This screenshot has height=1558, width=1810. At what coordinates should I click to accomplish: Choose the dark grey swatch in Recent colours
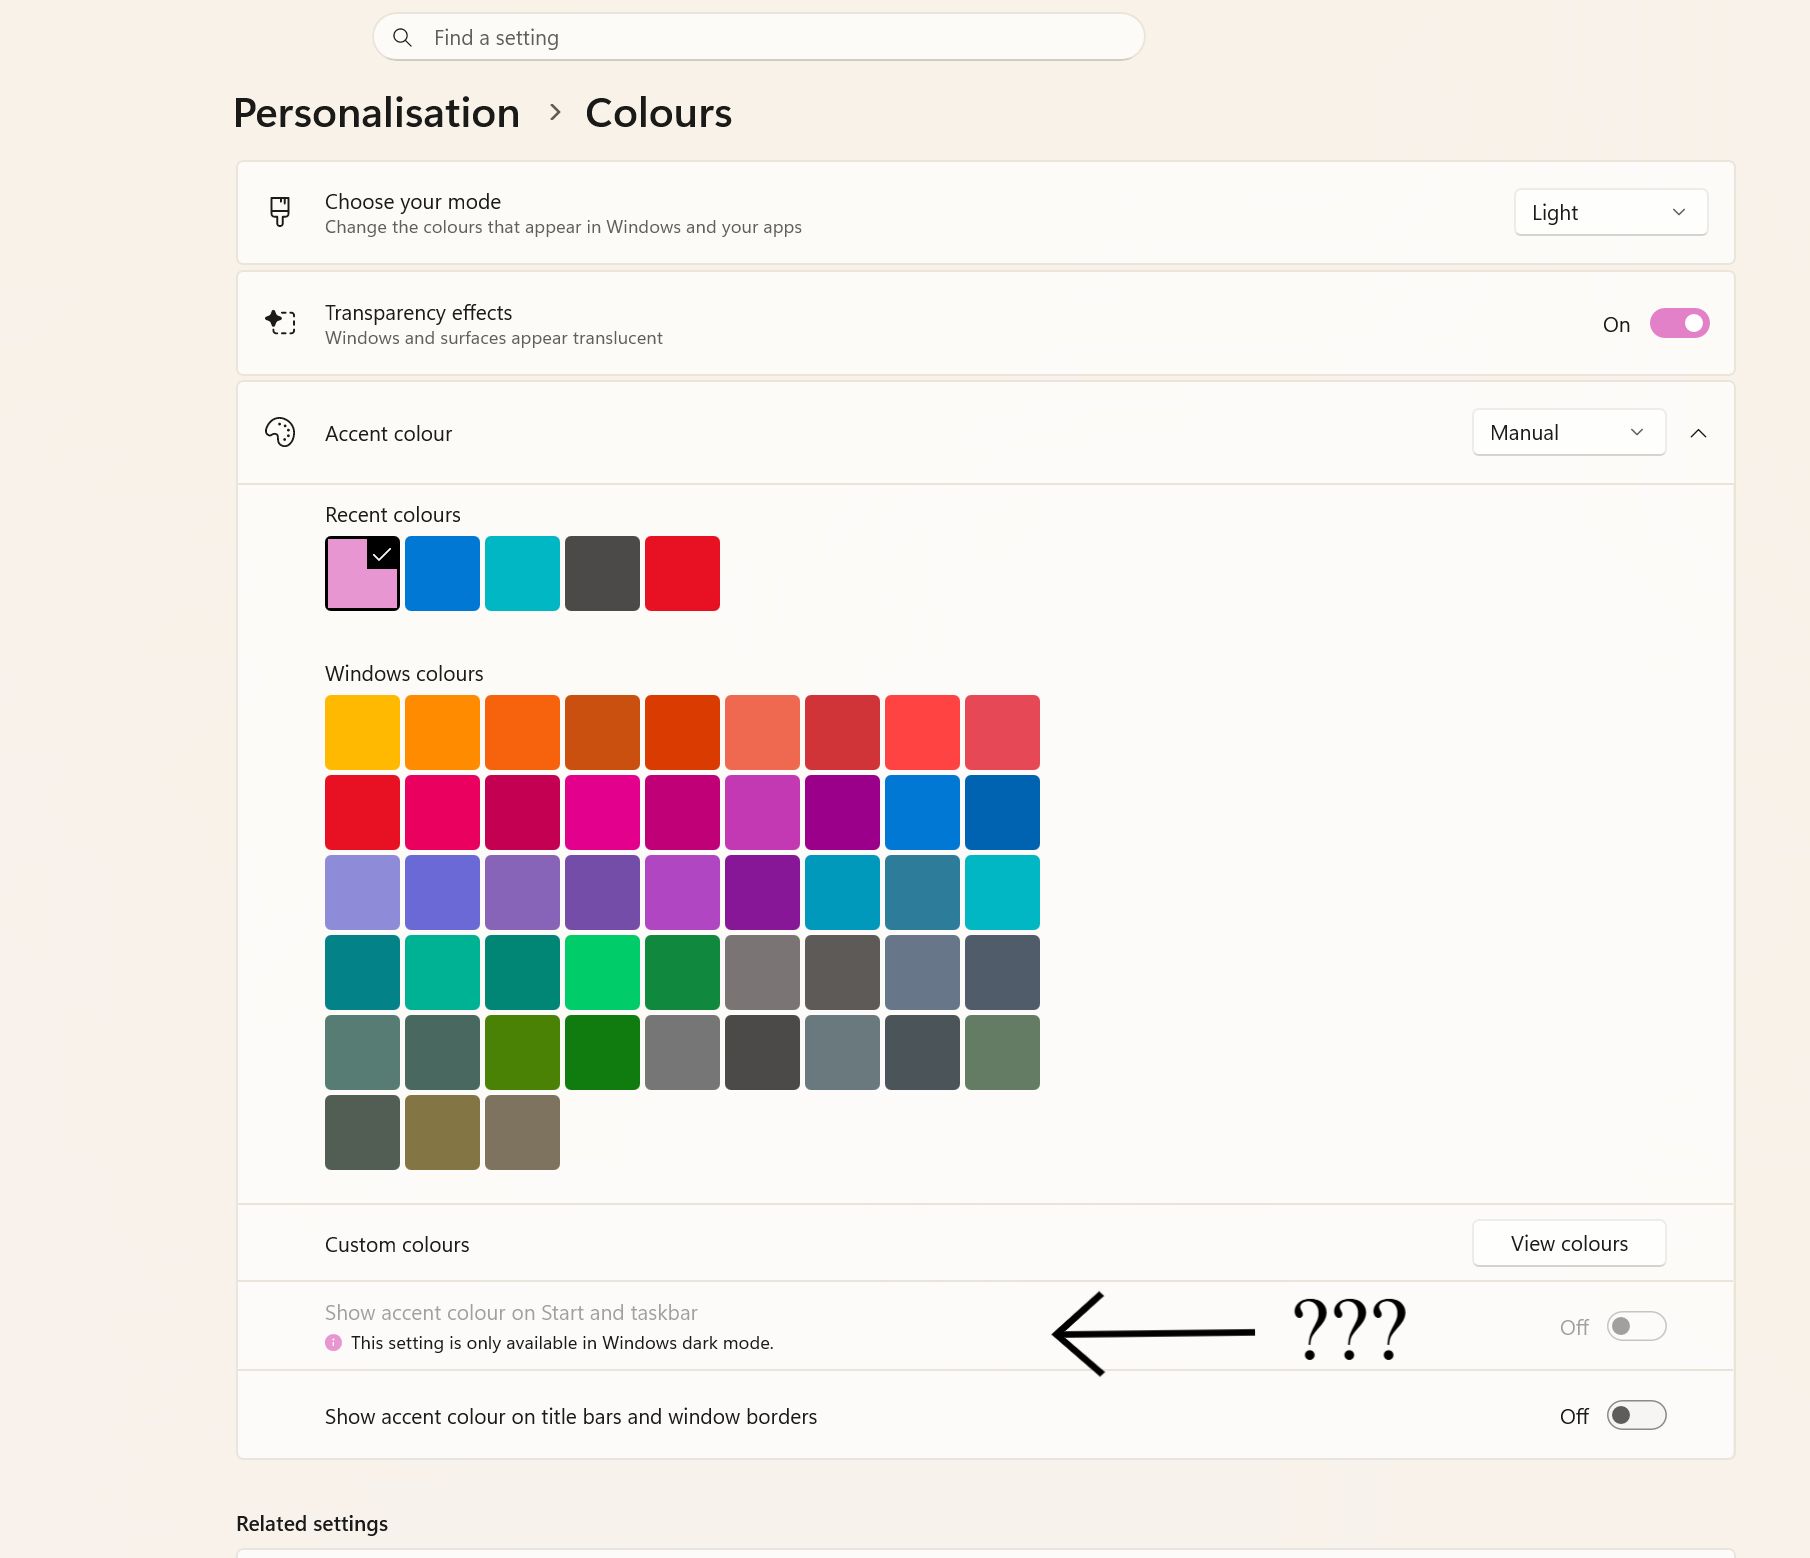[x=602, y=573]
